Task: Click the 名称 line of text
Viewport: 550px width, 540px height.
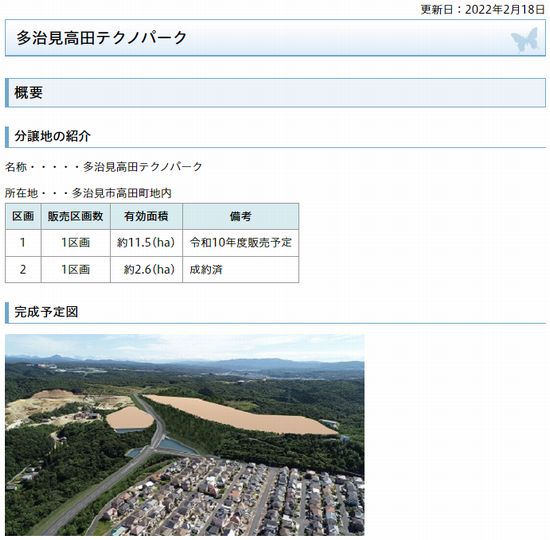Action: point(104,167)
